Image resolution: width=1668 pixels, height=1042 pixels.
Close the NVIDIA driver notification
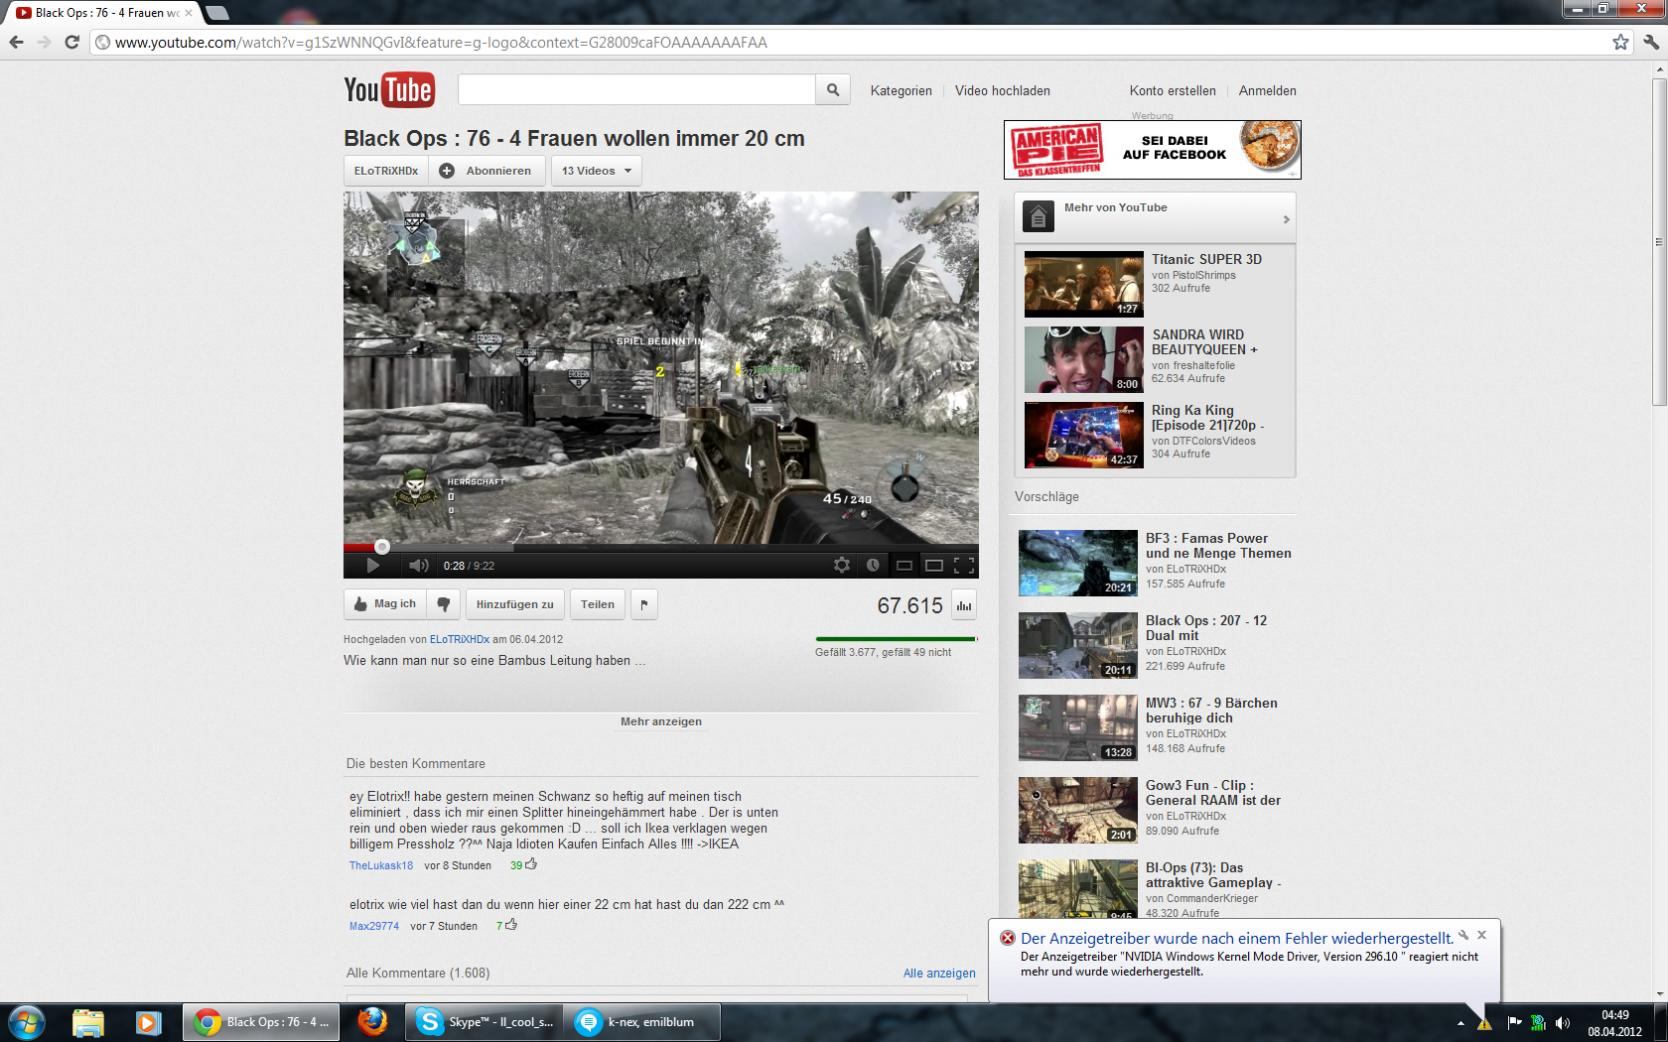pyautogui.click(x=1482, y=935)
